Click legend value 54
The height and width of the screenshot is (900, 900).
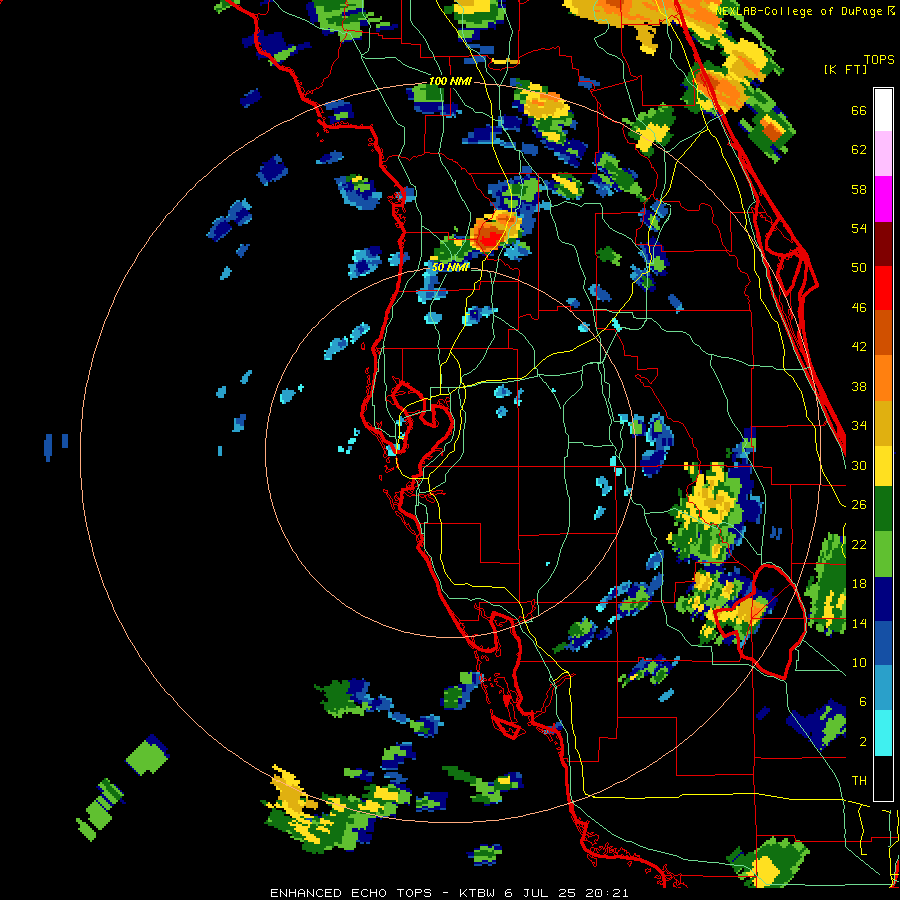tap(859, 228)
